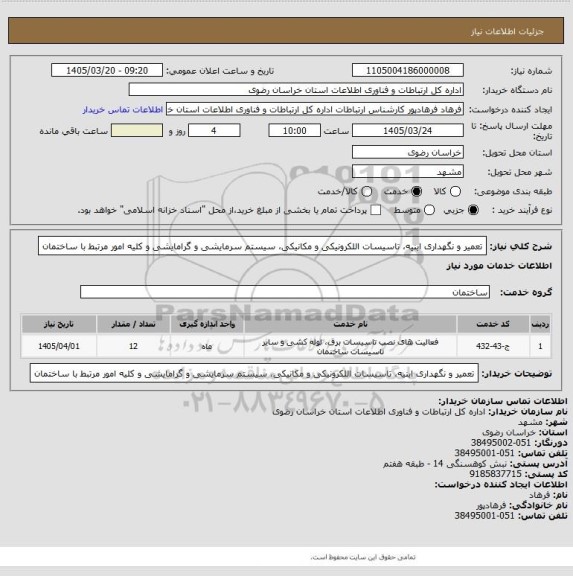Click the organization phone number under دورنگار
Image resolution: width=573 pixels, height=576 pixels.
tap(484, 453)
